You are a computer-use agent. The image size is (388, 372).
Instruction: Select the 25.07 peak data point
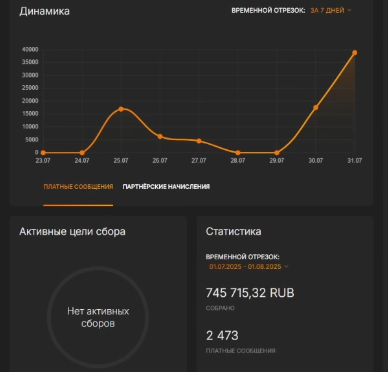121,109
